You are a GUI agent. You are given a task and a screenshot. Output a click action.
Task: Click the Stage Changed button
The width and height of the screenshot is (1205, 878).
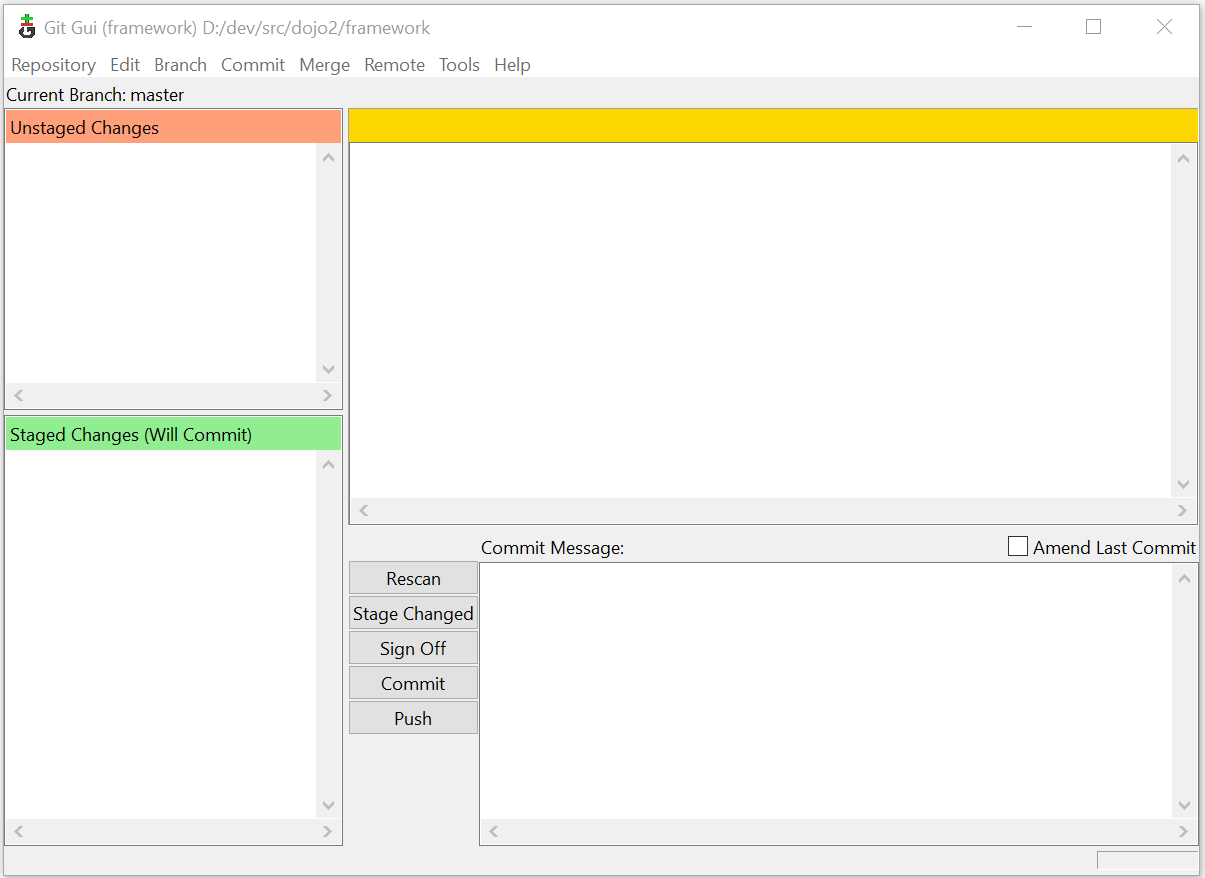(413, 613)
